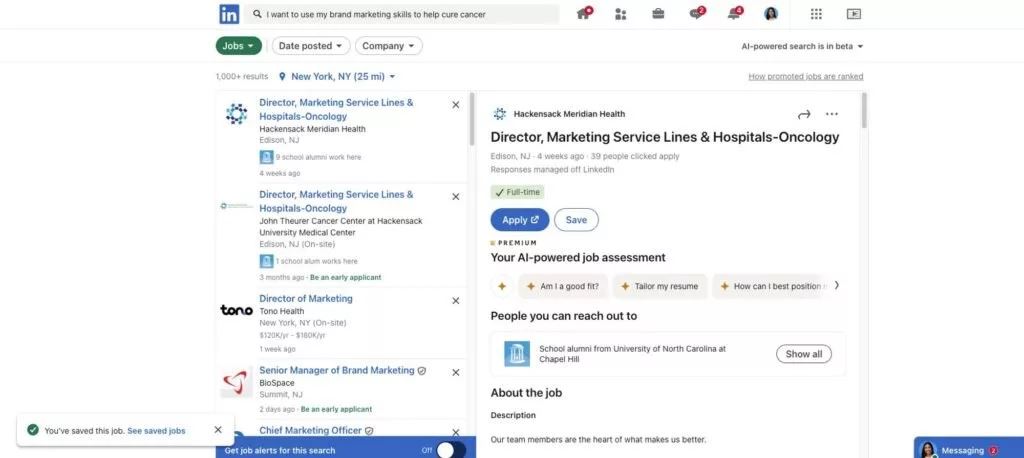Open the Learning video icon
The image size is (1024, 458).
pos(854,14)
